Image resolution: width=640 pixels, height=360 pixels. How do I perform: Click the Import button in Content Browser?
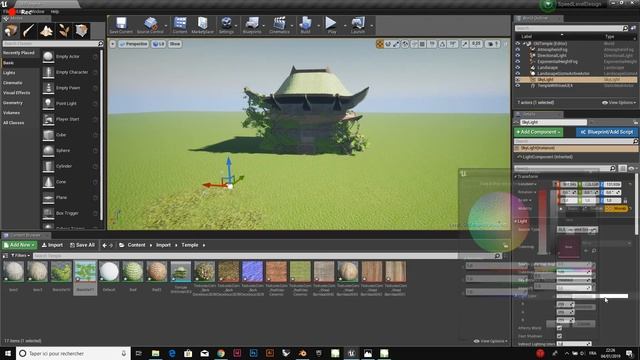tap(52, 245)
